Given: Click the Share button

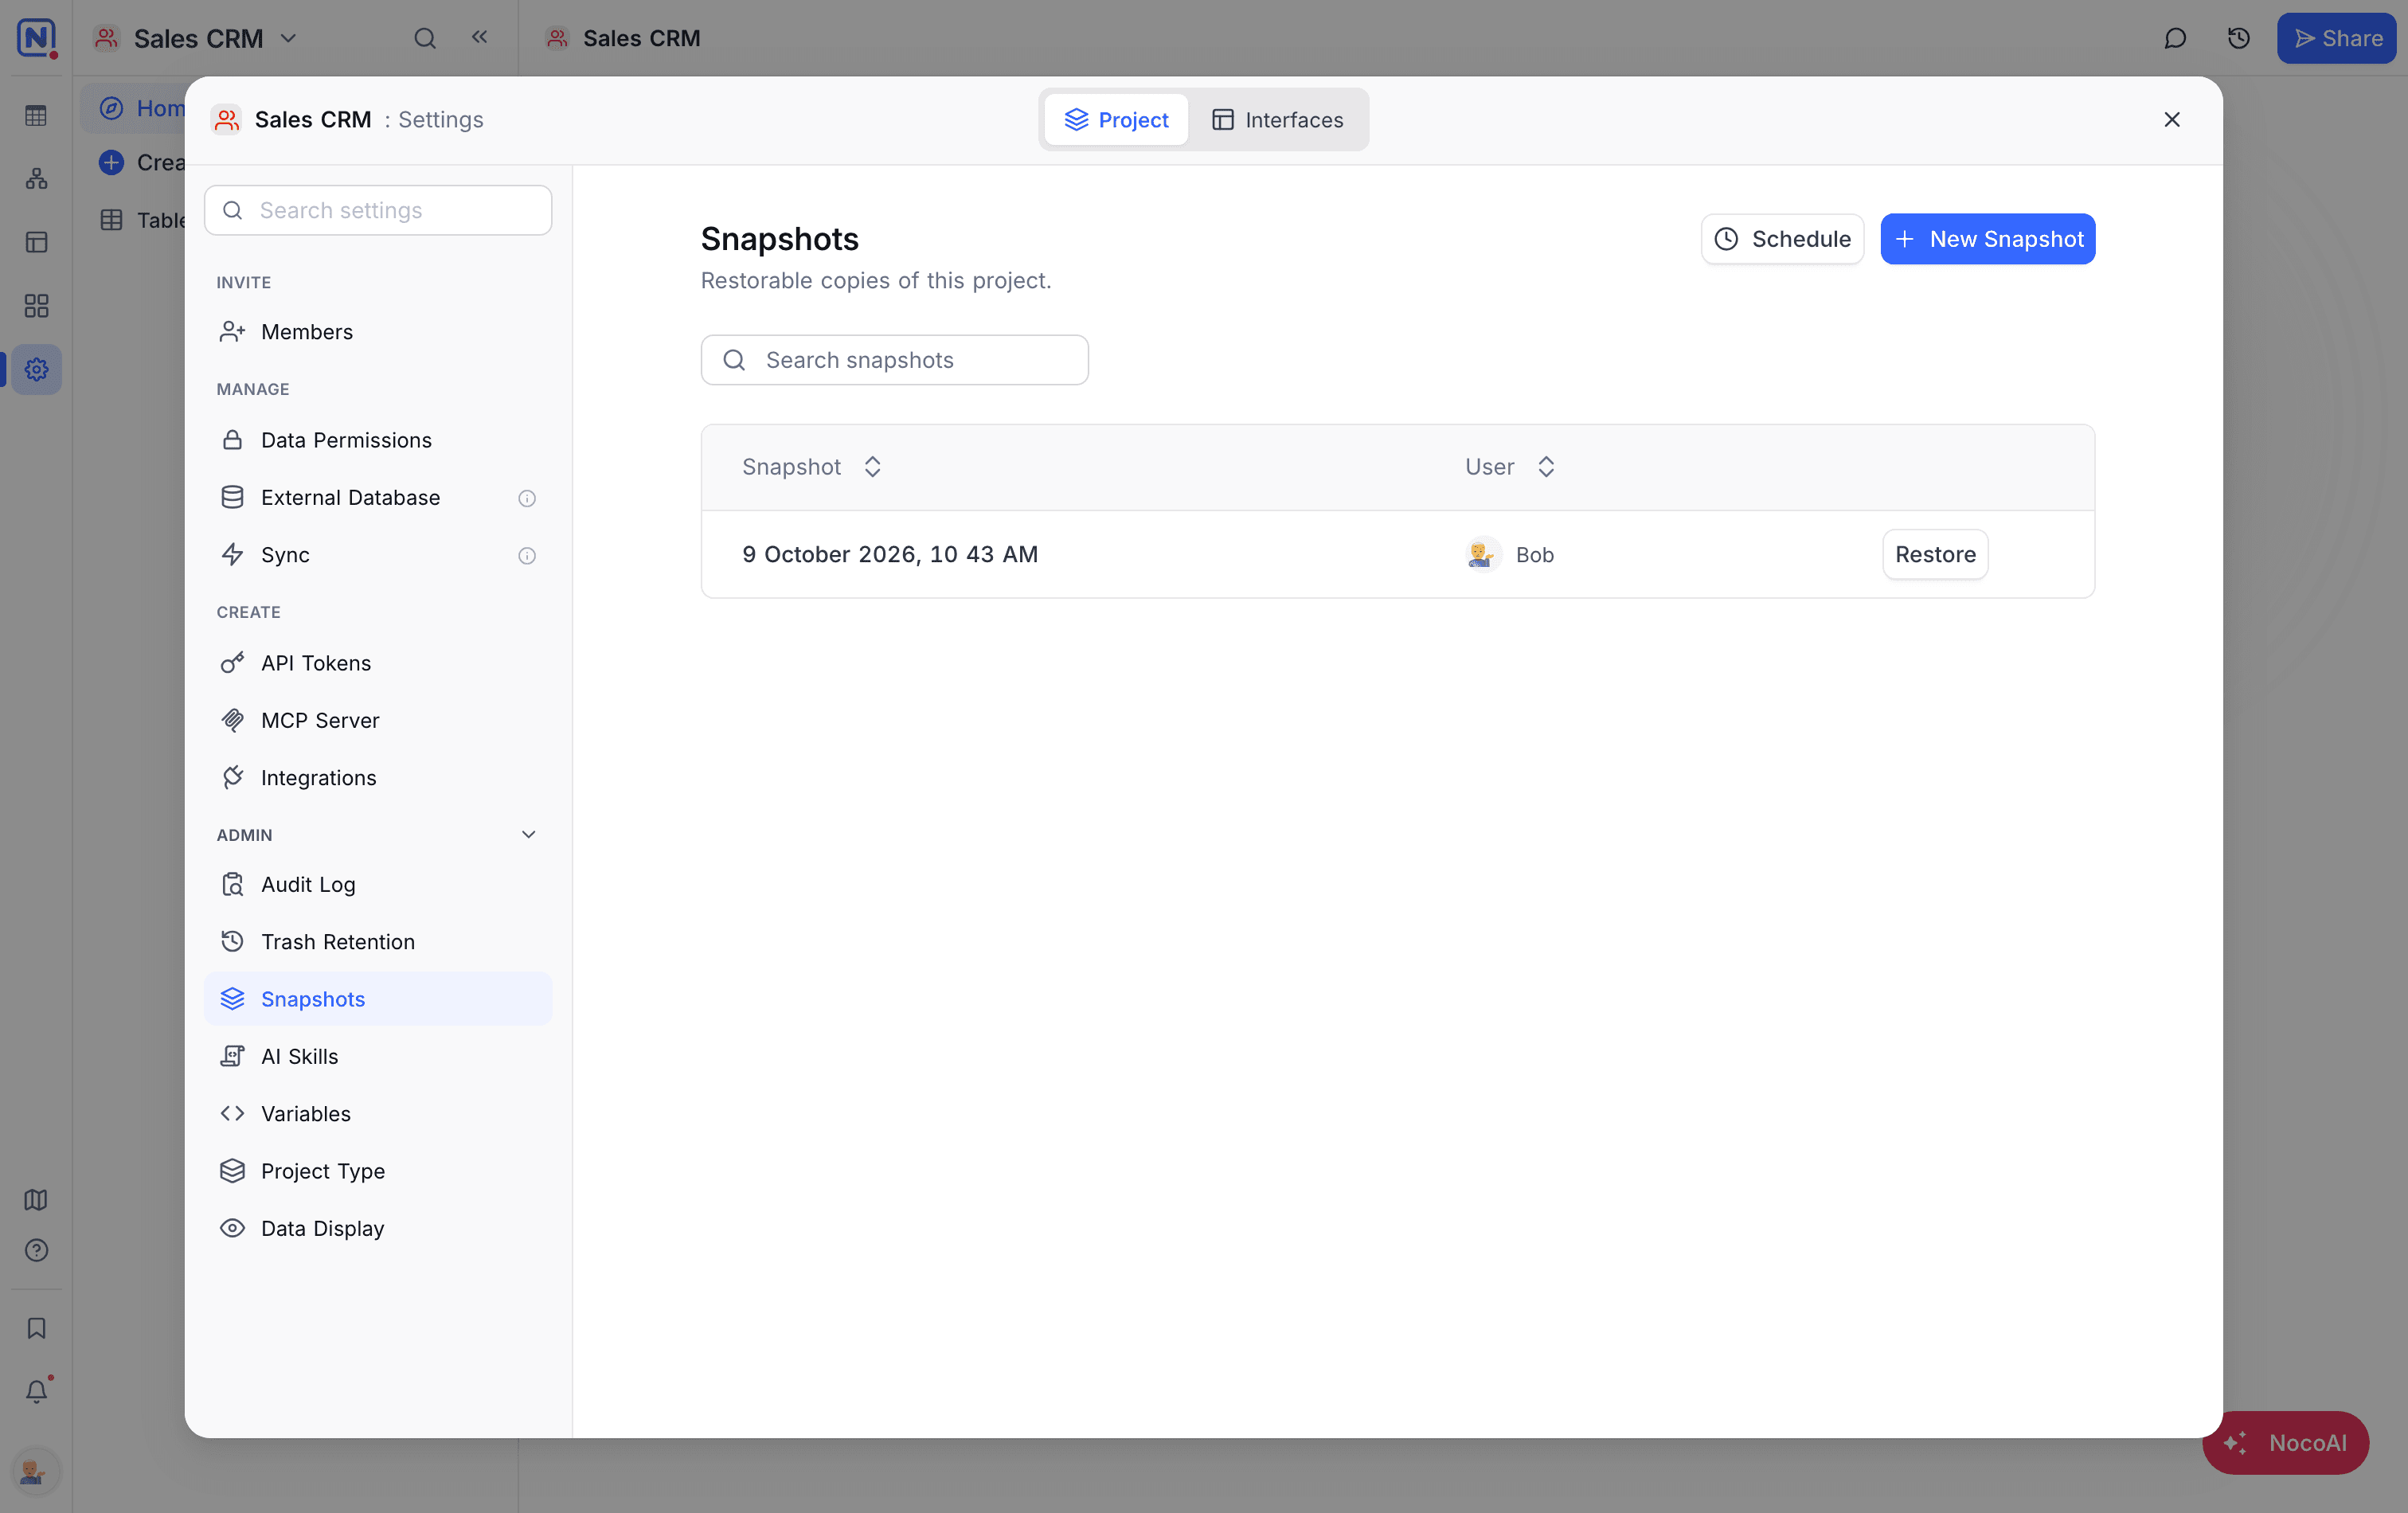Looking at the screenshot, I should [2336, 38].
